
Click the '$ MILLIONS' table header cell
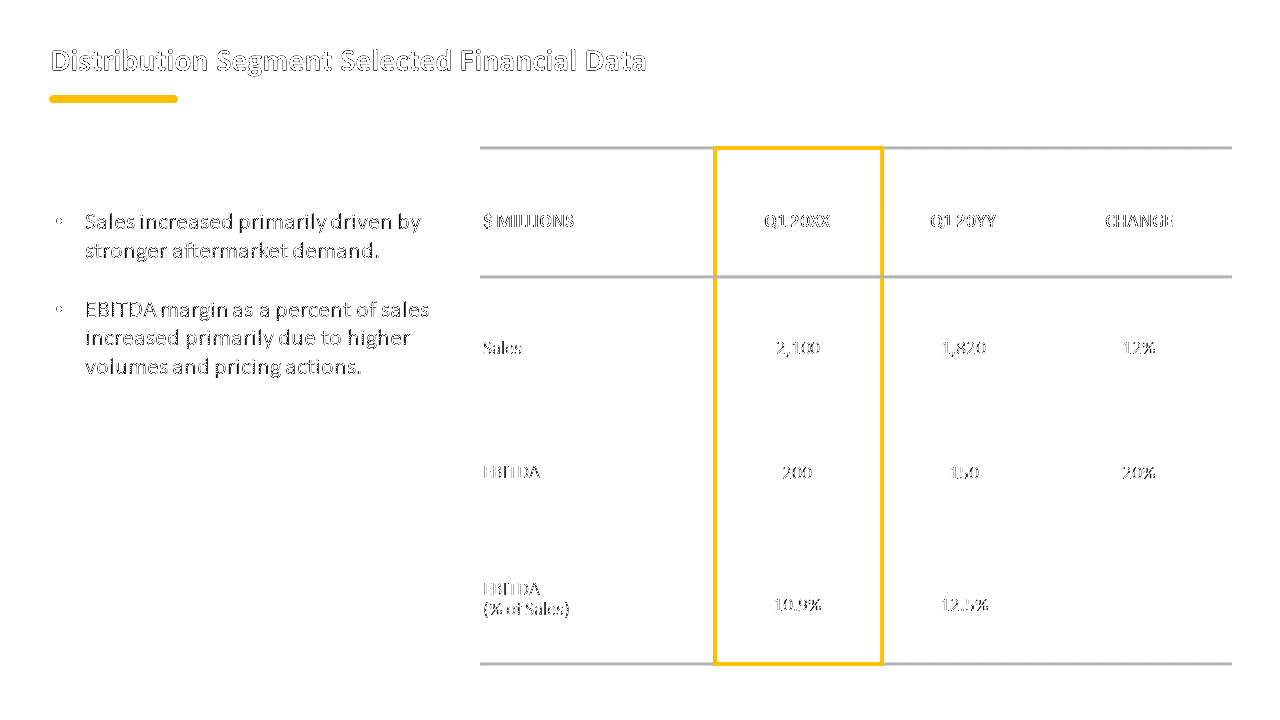click(528, 221)
